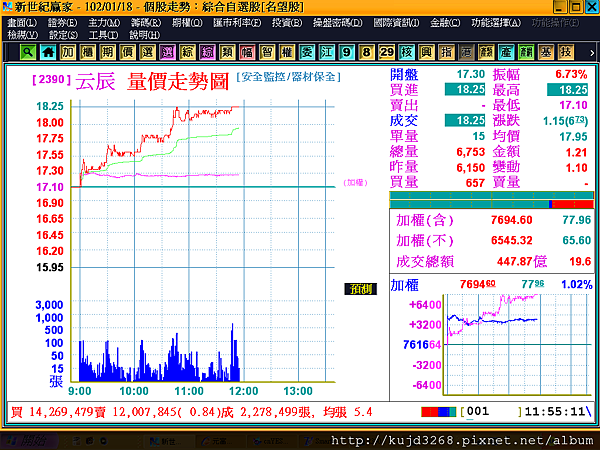This screenshot has width=600, height=450.
Task: Go to the home screen icon
Action: [48, 52]
